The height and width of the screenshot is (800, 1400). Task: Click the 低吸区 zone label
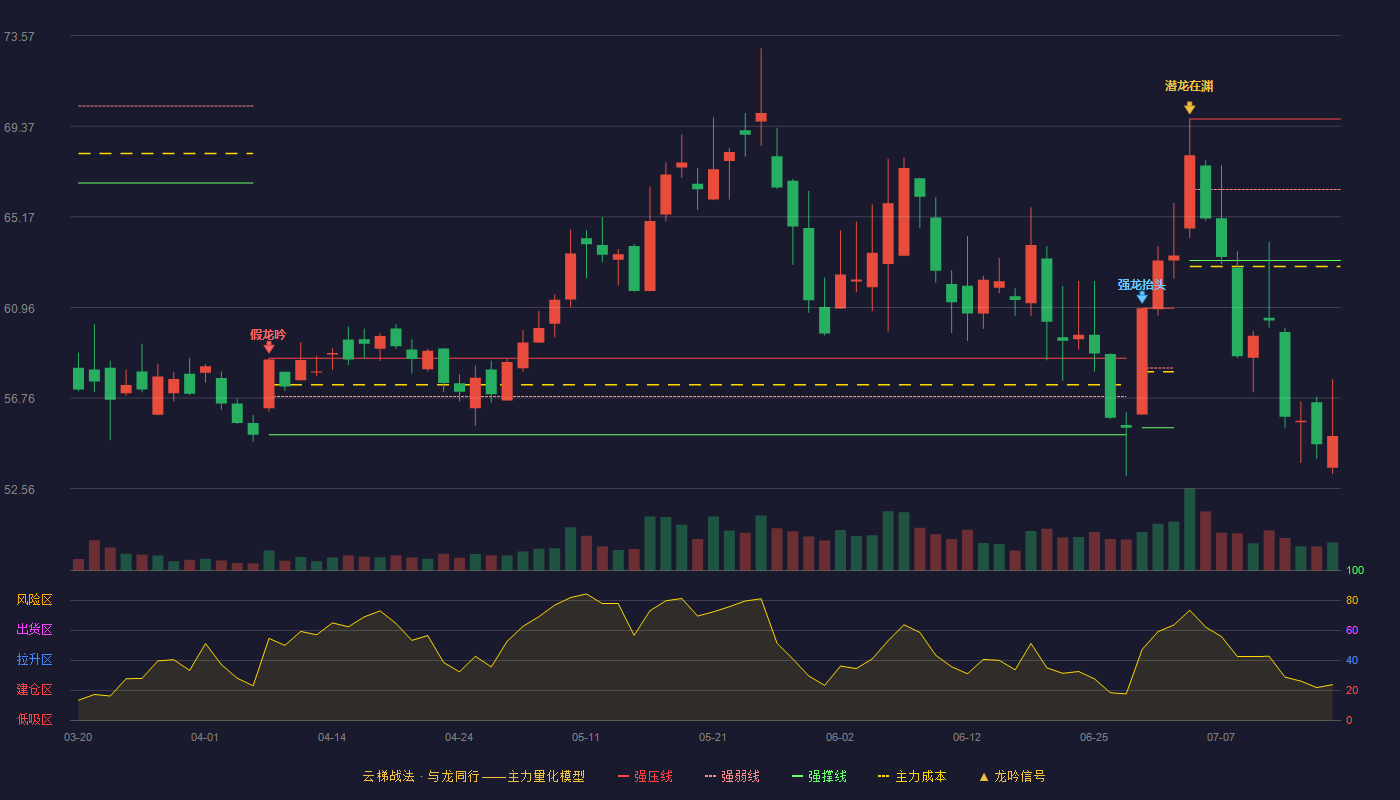pyautogui.click(x=34, y=719)
